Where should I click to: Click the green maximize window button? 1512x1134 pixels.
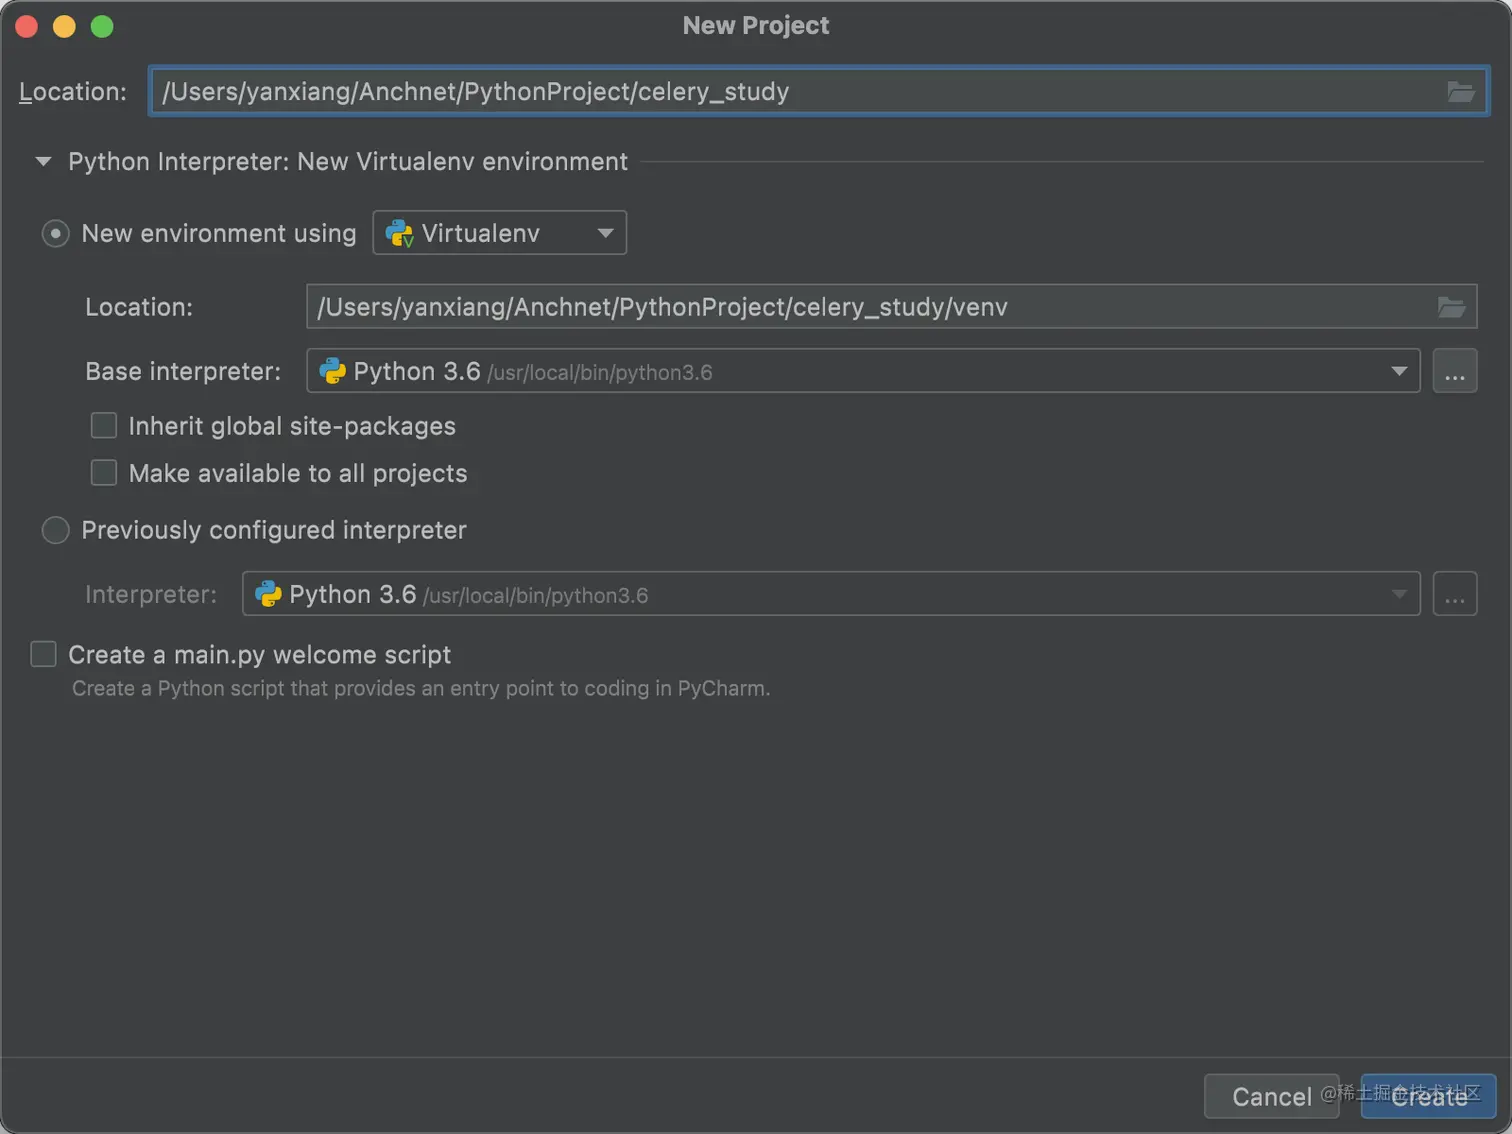click(x=102, y=26)
